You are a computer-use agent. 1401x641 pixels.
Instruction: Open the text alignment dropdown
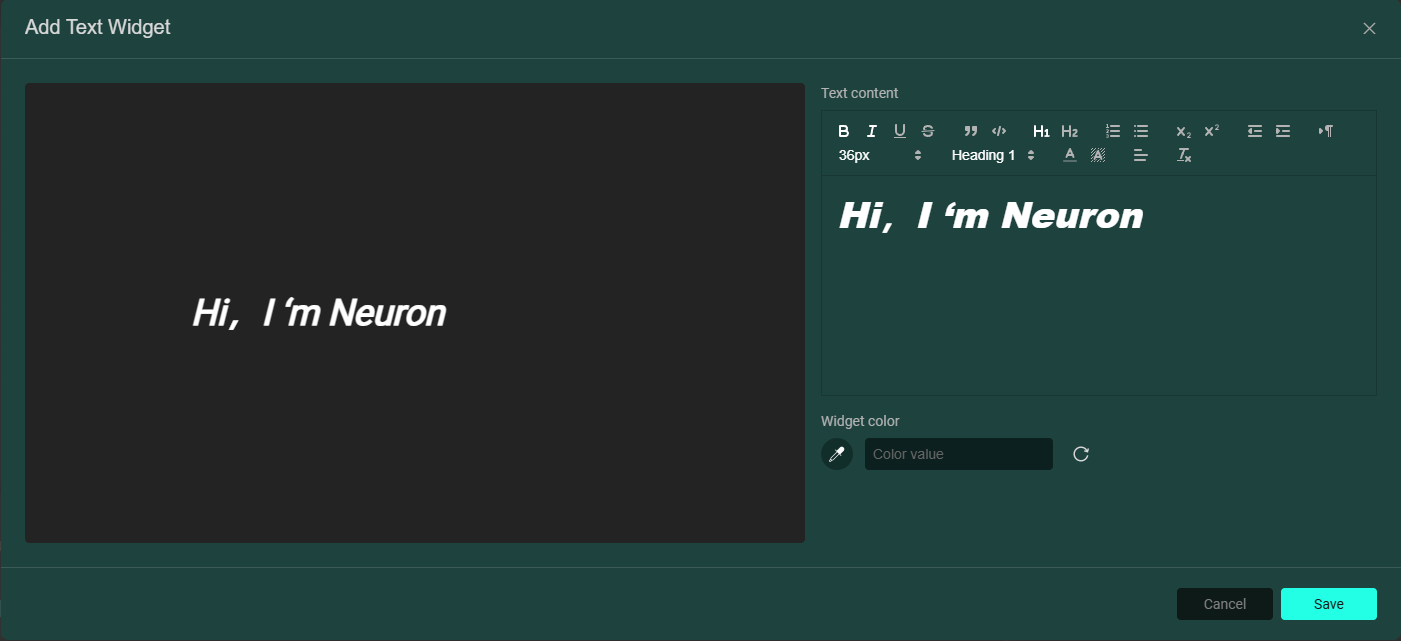tap(1141, 155)
